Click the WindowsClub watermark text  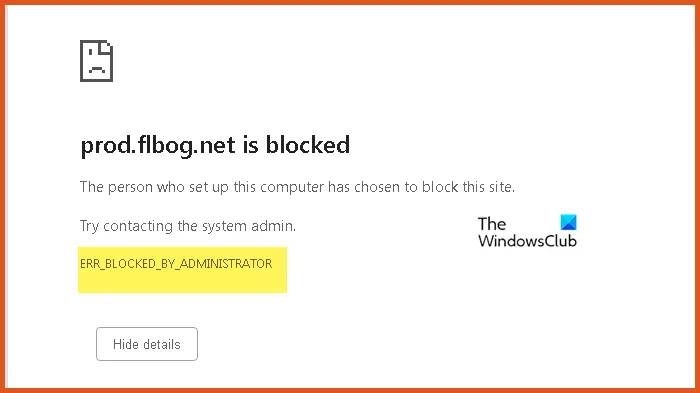527,241
